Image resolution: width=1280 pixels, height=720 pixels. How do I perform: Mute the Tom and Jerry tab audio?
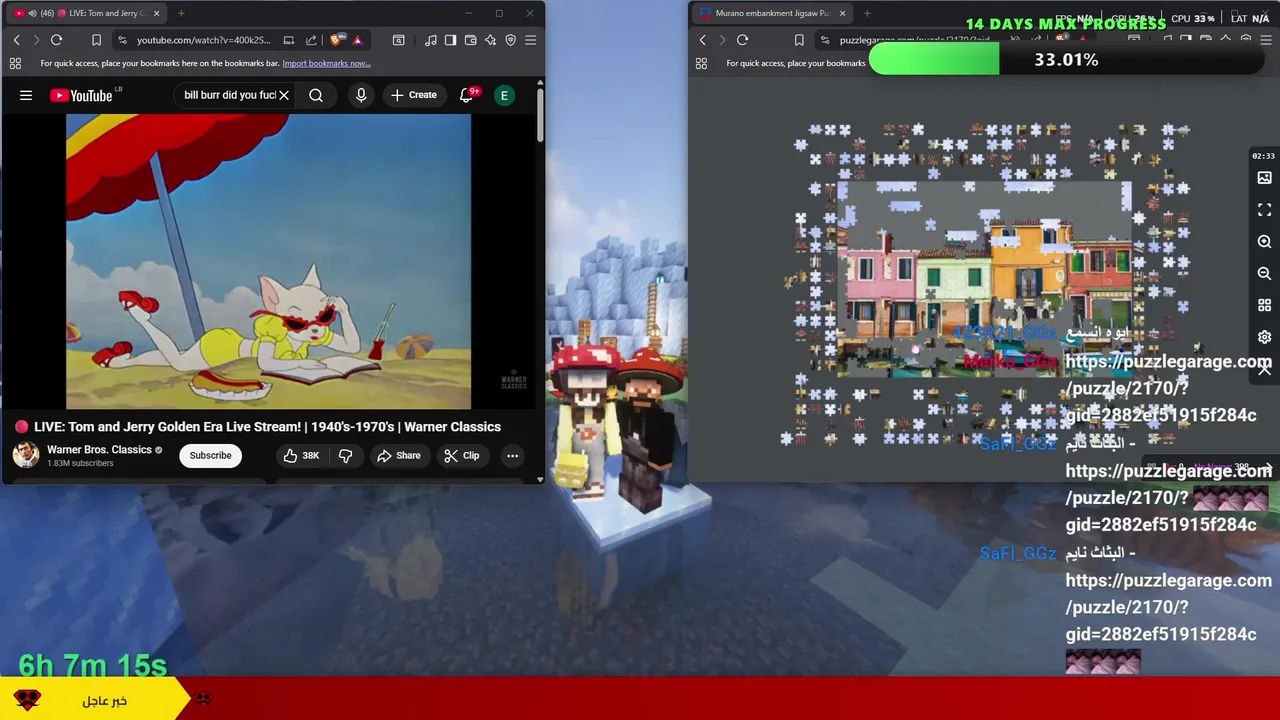[32, 13]
